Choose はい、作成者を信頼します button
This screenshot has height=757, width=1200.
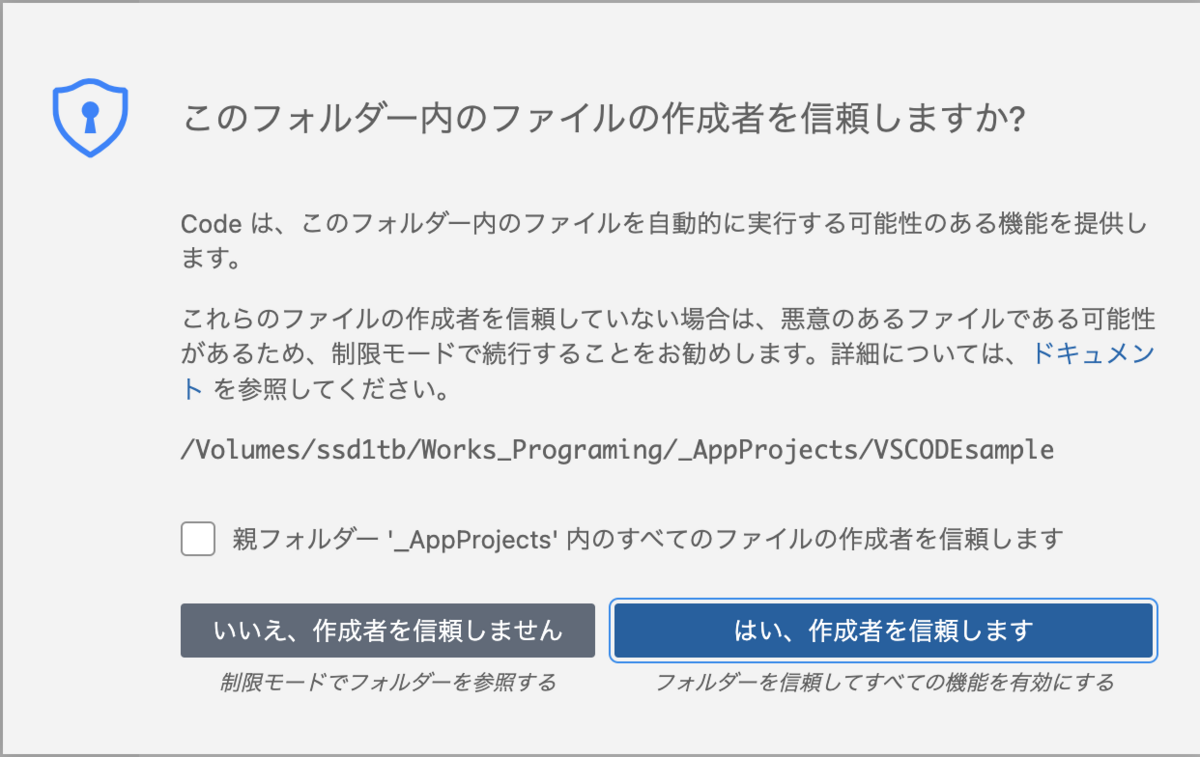[884, 630]
